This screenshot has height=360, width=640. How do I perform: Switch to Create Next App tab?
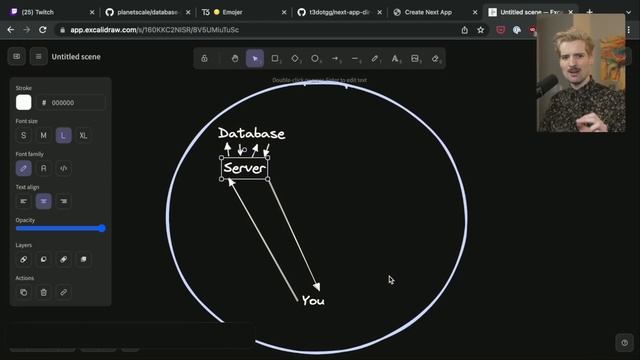[x=435, y=12]
